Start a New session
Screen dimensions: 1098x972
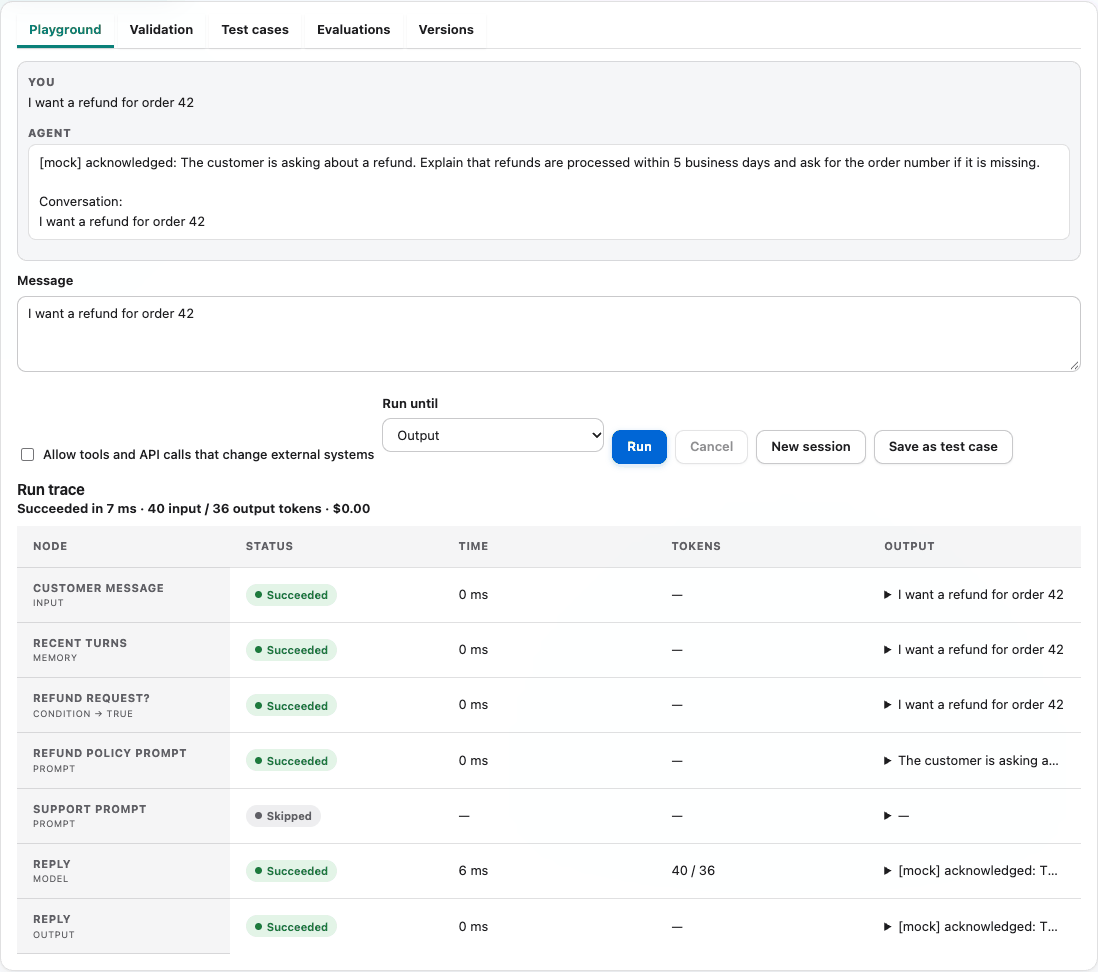pos(810,447)
